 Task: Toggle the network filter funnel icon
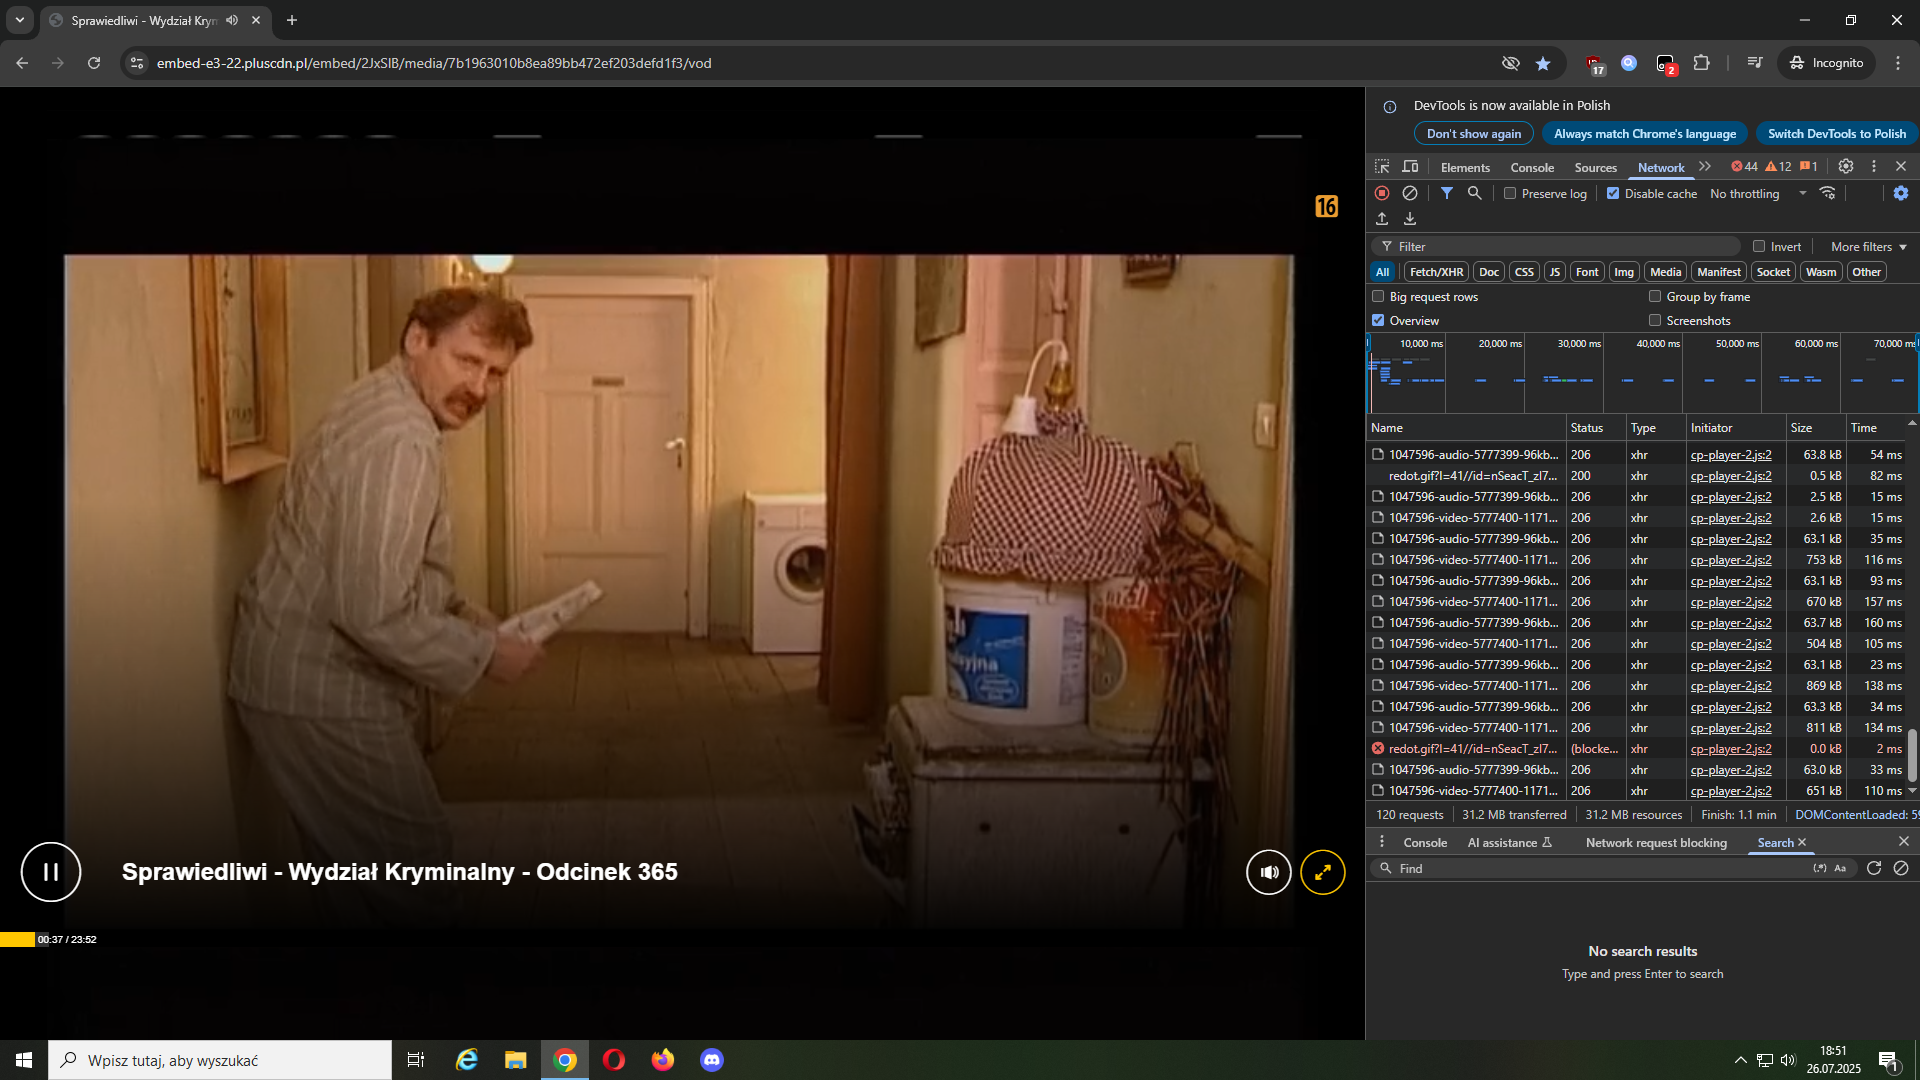click(x=1446, y=193)
